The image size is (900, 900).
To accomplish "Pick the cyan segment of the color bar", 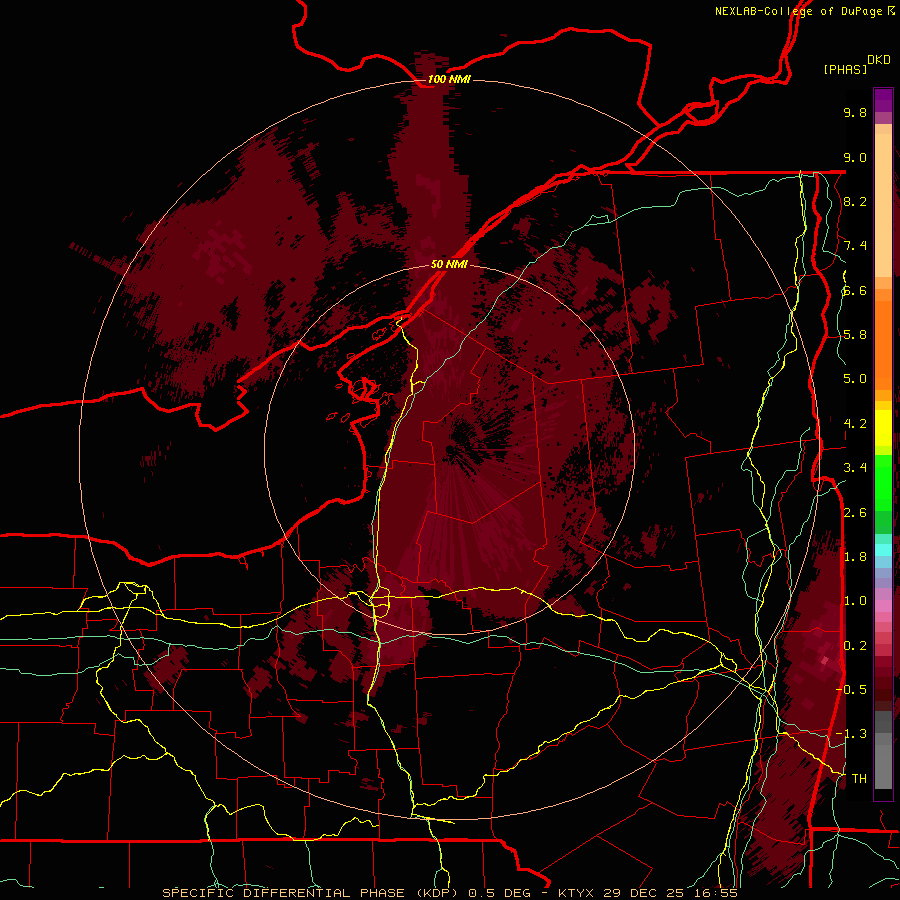I will click(x=883, y=550).
